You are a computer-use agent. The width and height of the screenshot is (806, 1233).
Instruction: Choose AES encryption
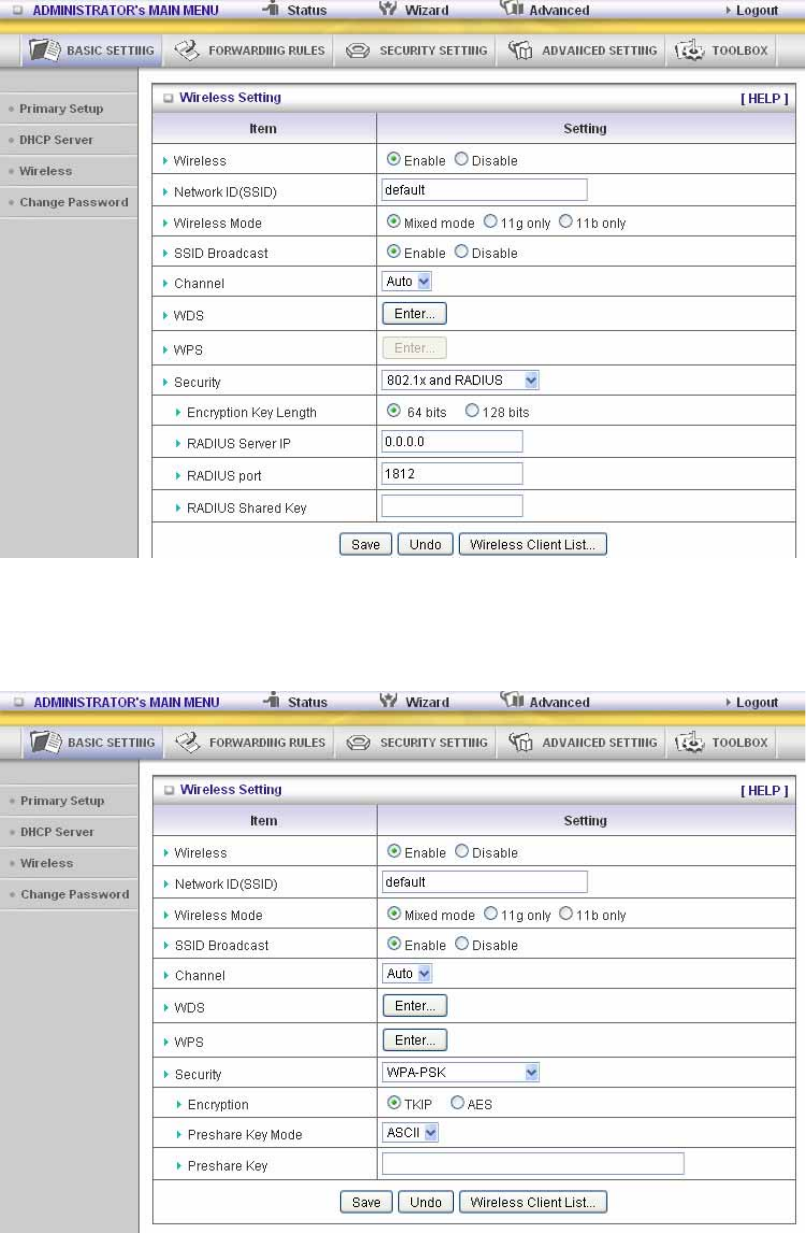tap(457, 1104)
